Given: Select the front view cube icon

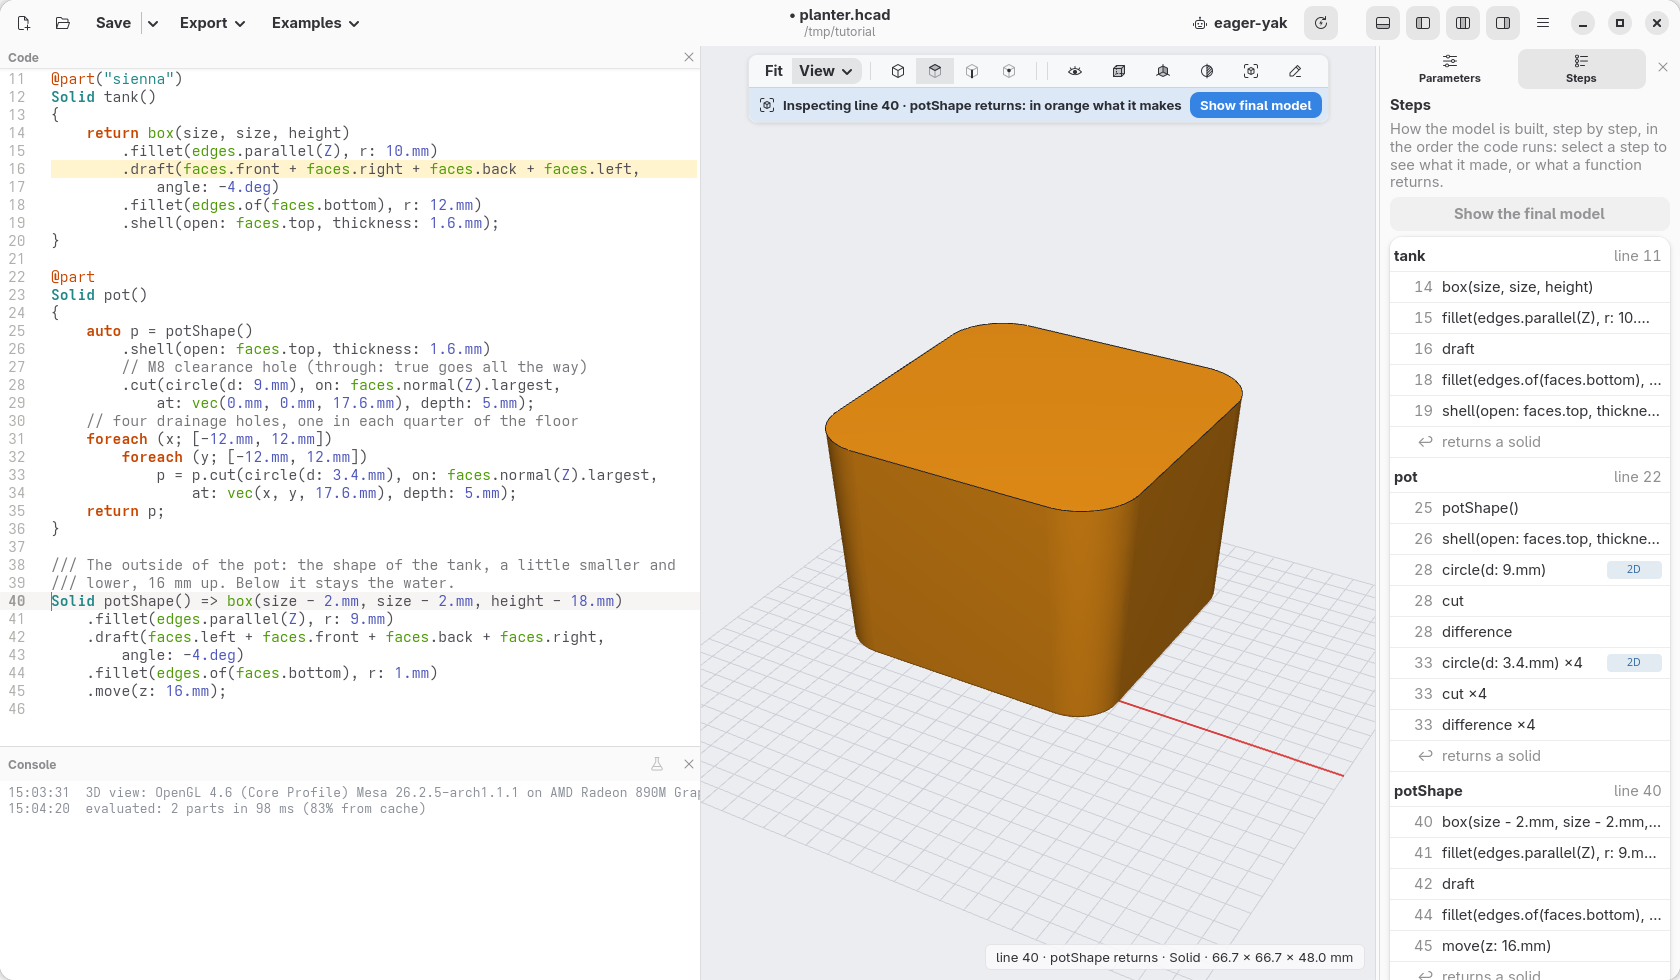Looking at the screenshot, I should coord(972,71).
